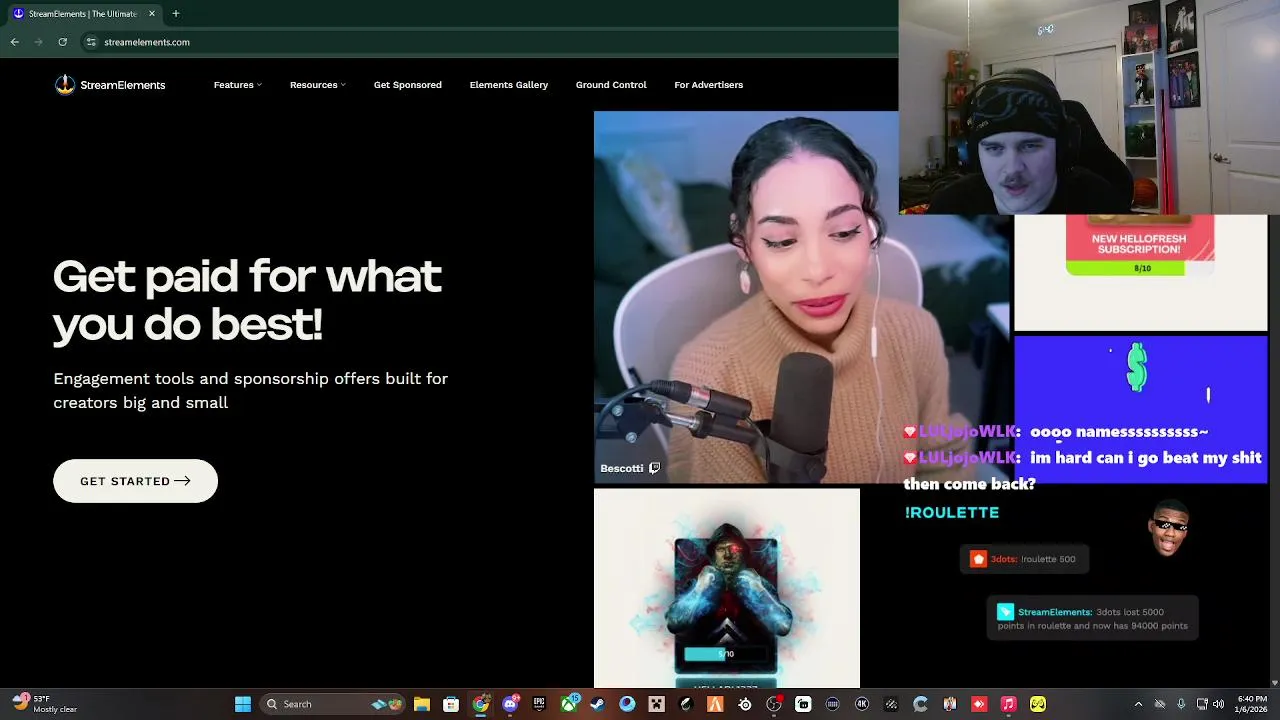Click the display icon in system tray
The height and width of the screenshot is (720, 1280).
pos(1201,704)
